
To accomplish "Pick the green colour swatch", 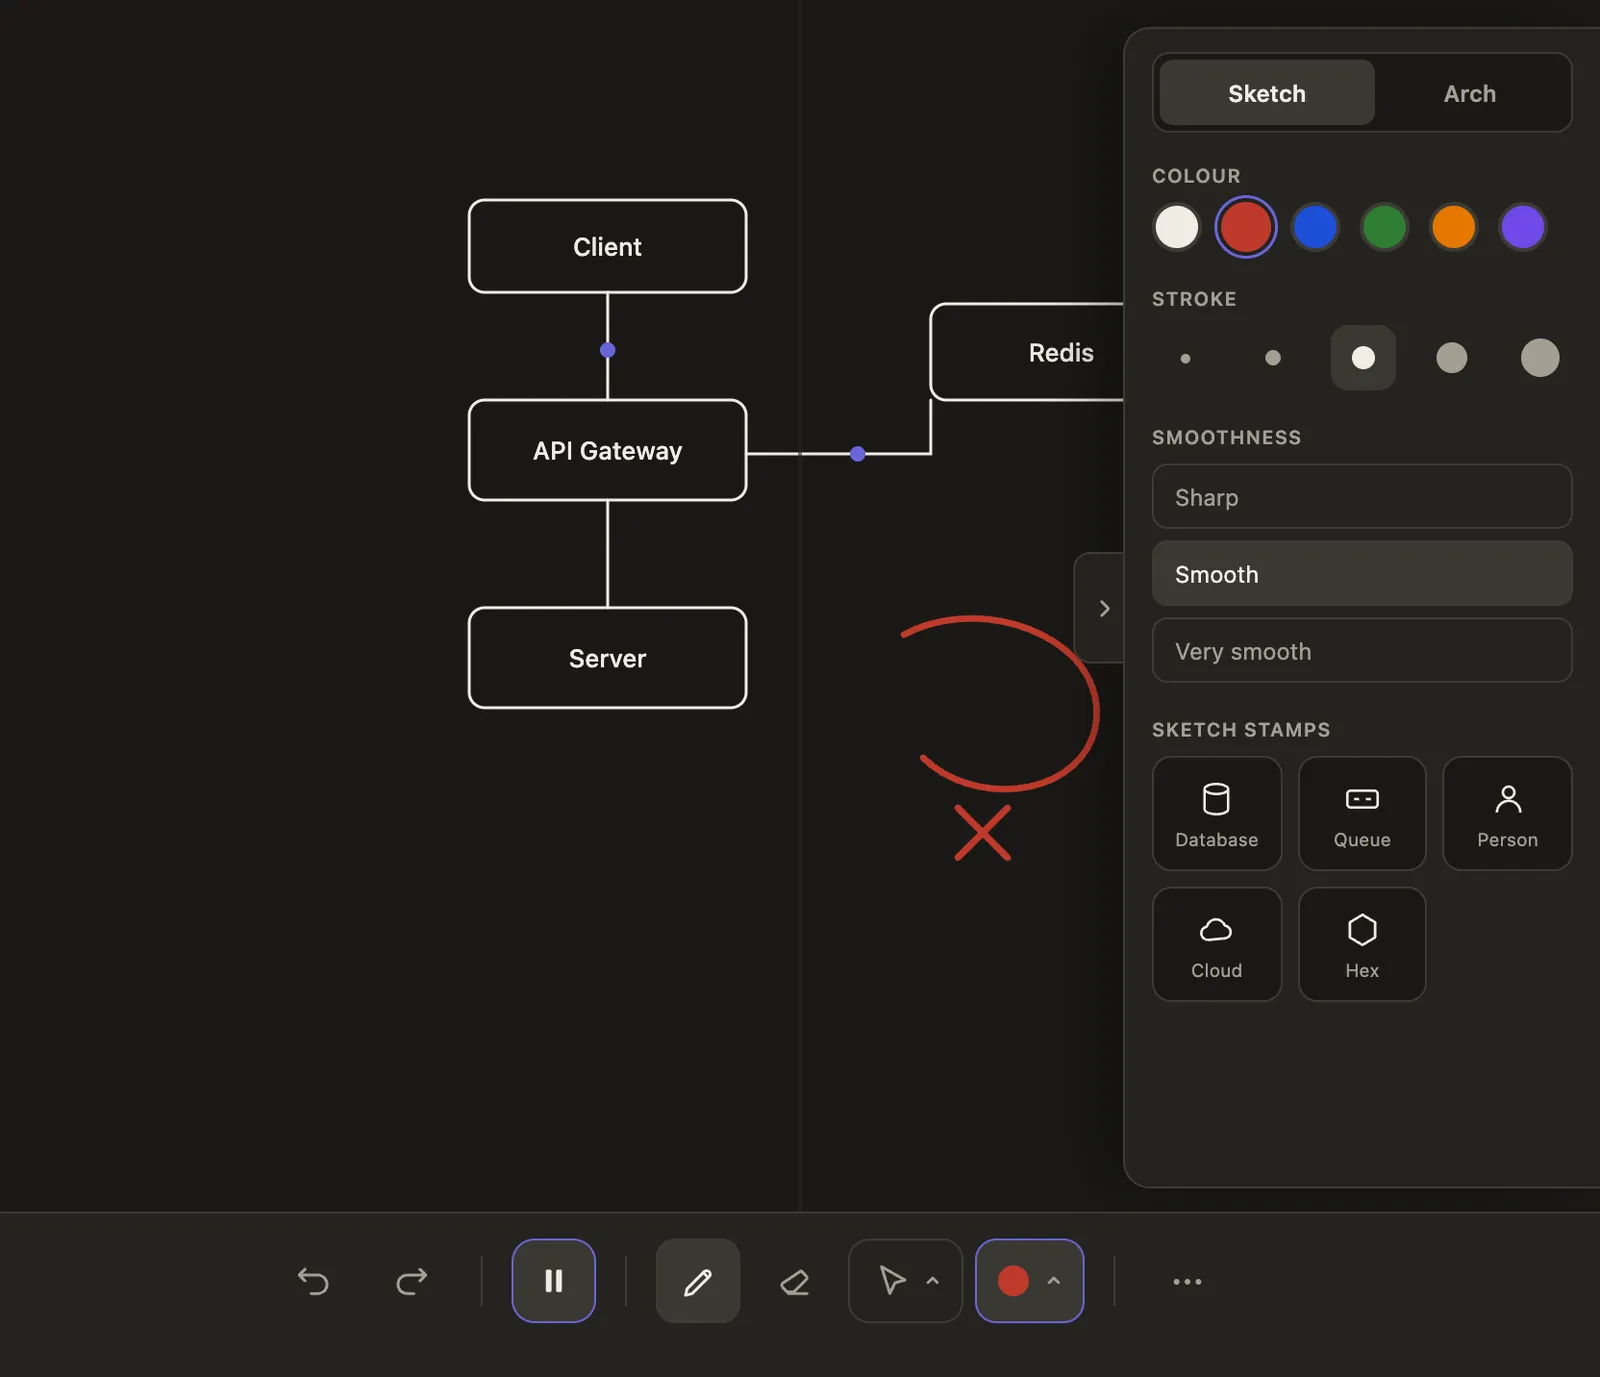I will click(1385, 227).
